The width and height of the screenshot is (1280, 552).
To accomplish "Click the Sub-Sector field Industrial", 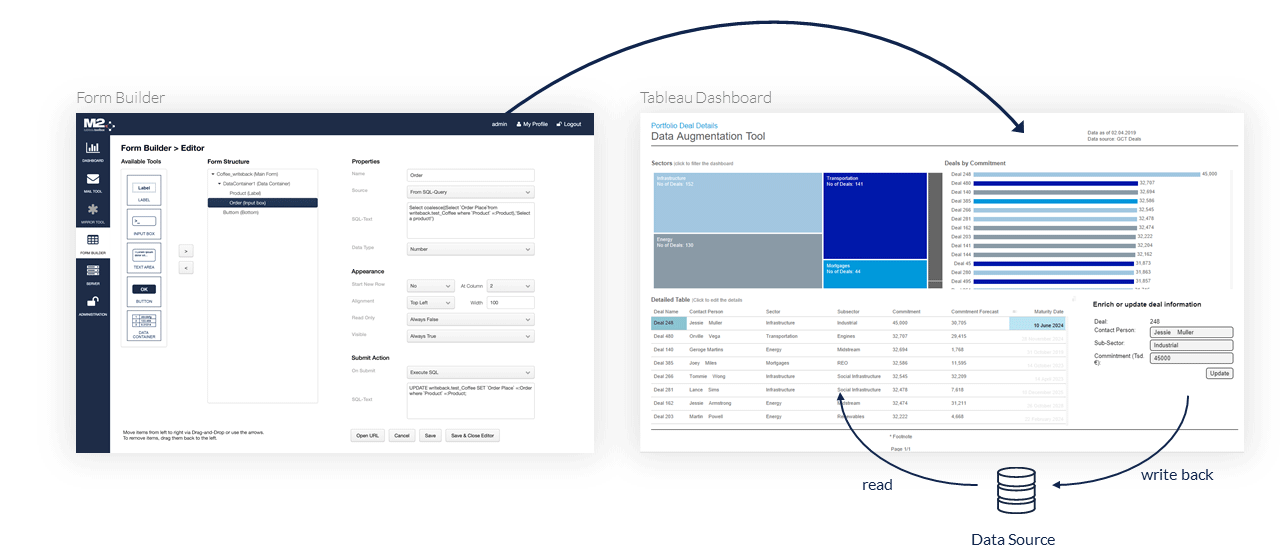I will coord(1190,345).
